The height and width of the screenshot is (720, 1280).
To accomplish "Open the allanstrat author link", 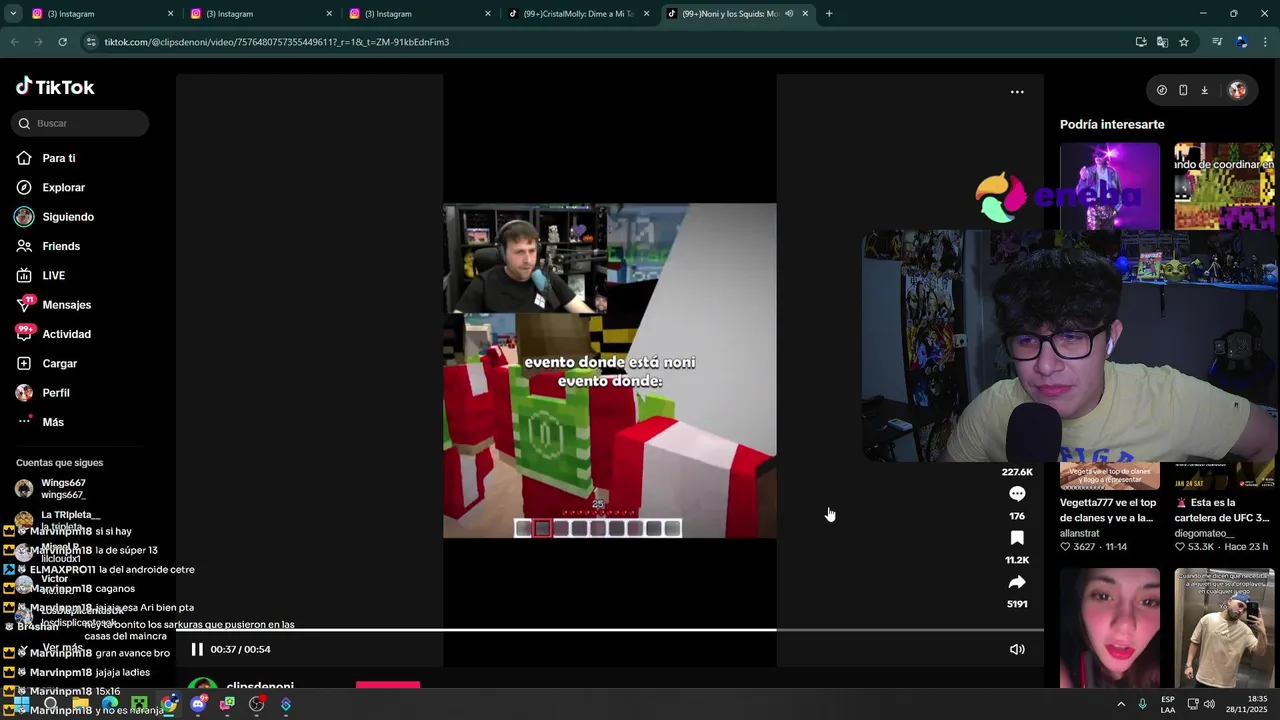I will pos(1079,533).
